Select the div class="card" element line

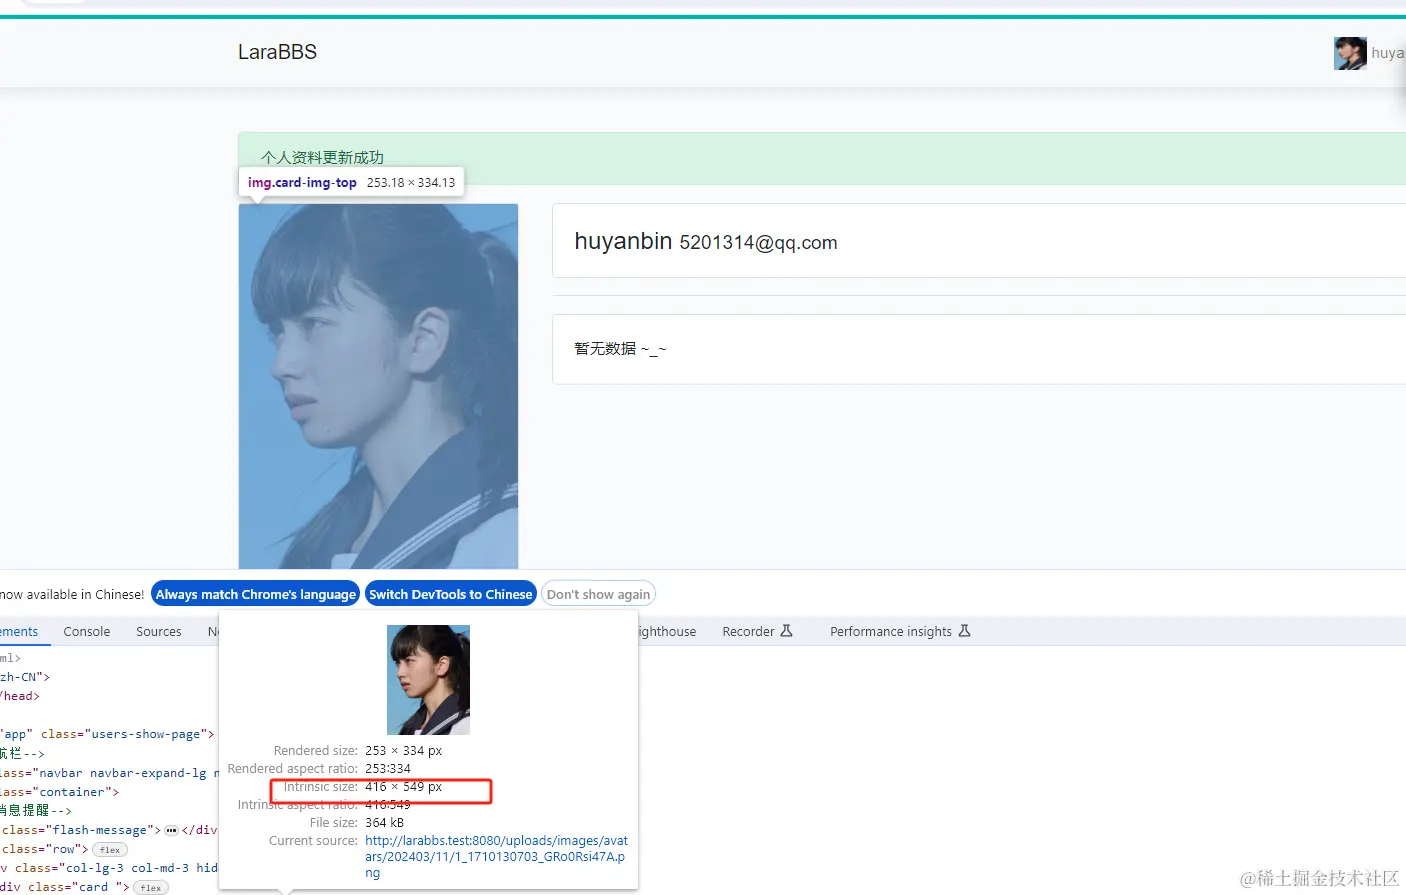[x=65, y=887]
